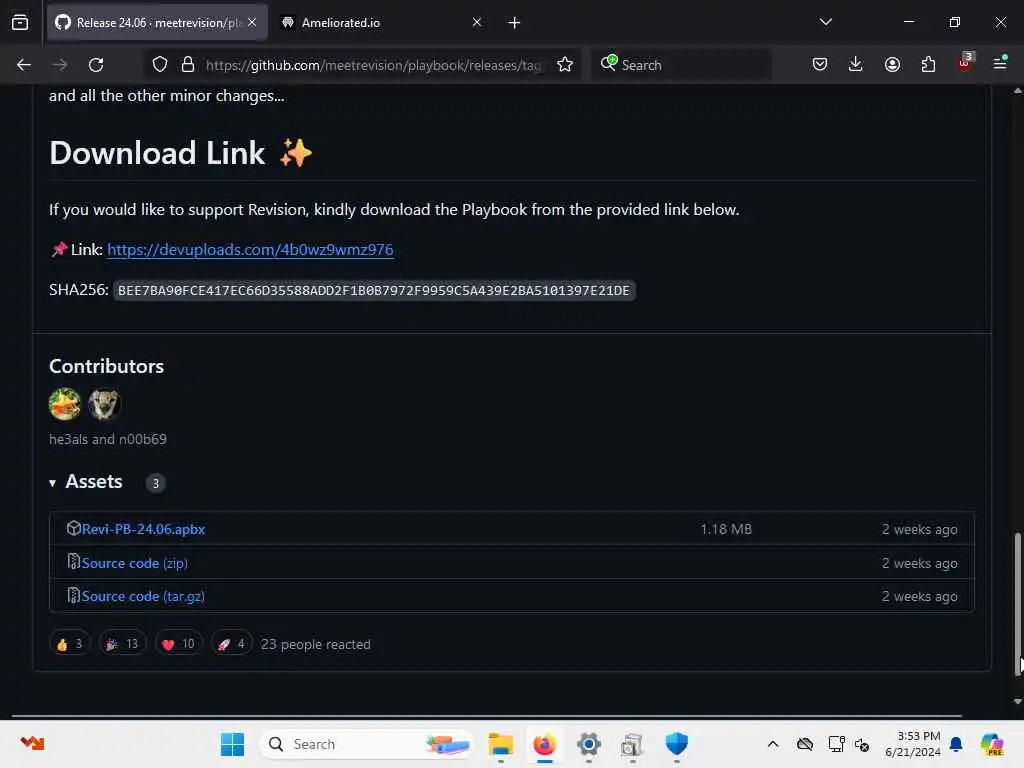Image resolution: width=1024 pixels, height=768 pixels.
Task: Close the Ameliorated.io tab
Action: [477, 22]
